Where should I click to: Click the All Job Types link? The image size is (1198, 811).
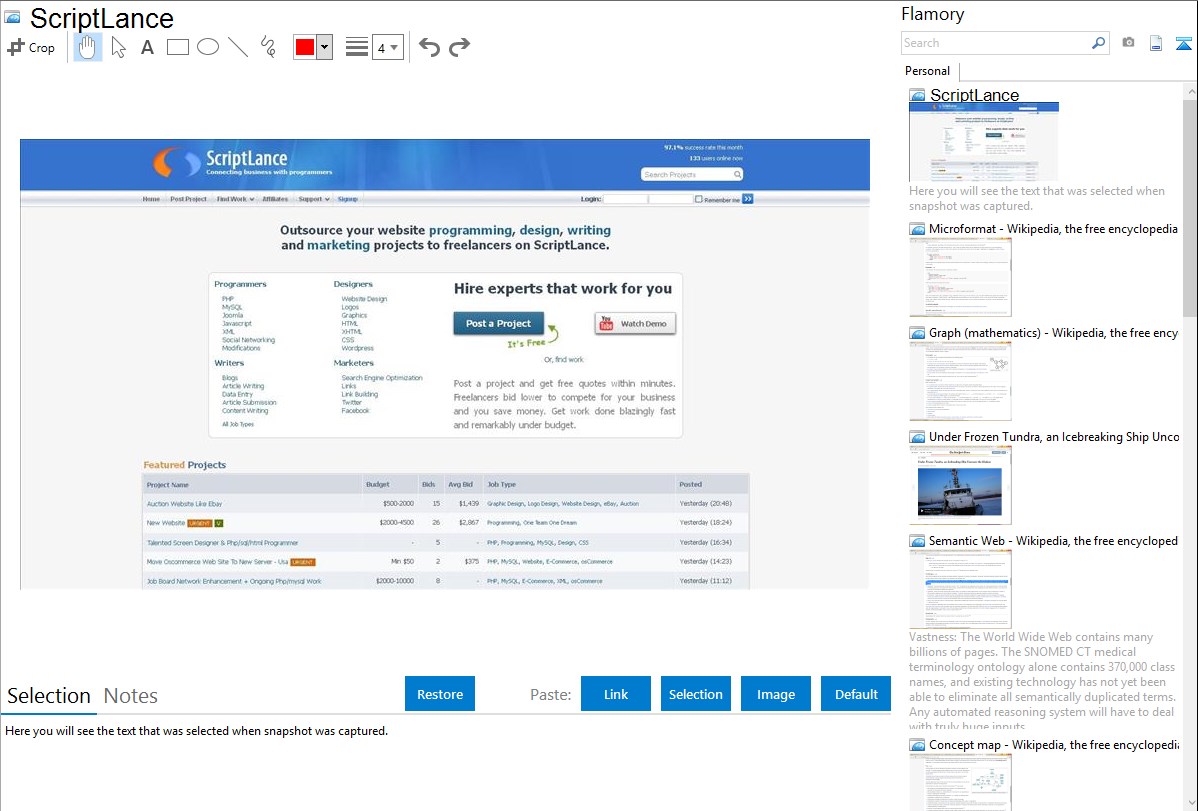[x=238, y=424]
